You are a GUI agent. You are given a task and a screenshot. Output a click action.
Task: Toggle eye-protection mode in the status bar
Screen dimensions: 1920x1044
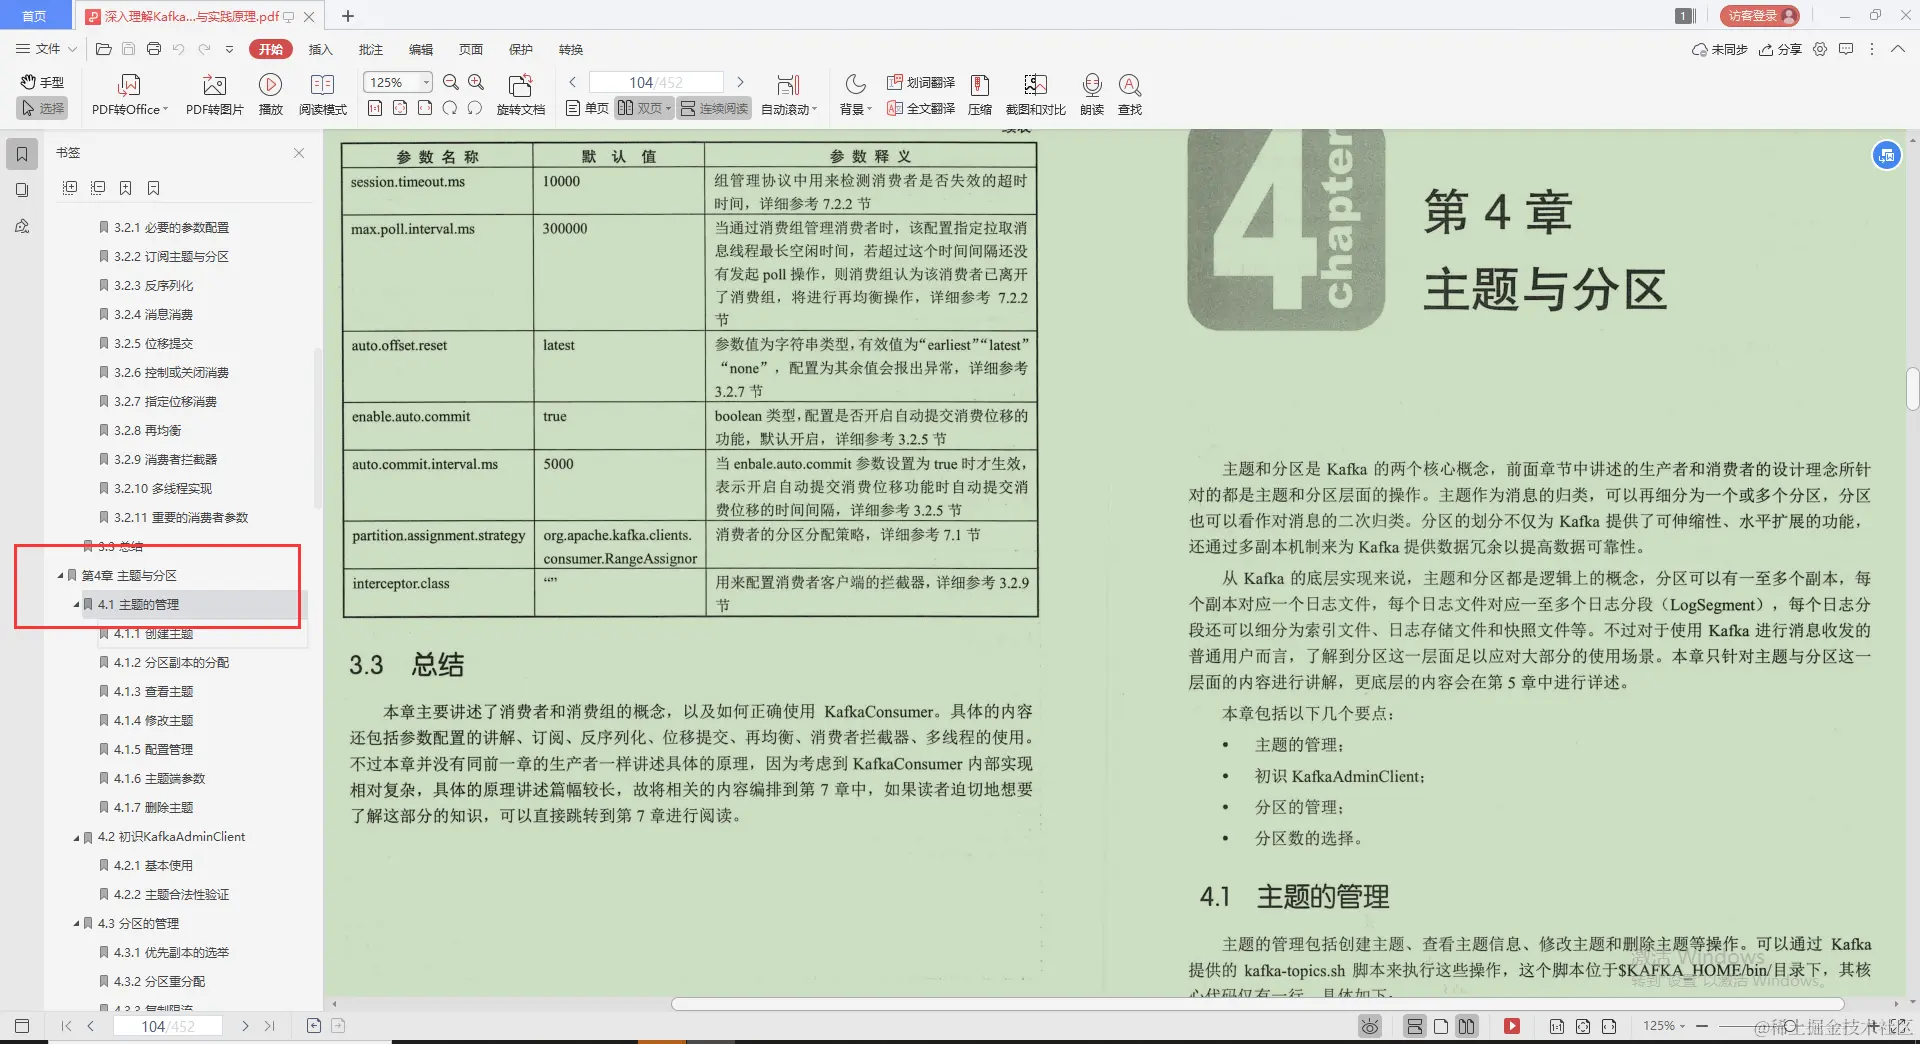pos(1369,1025)
